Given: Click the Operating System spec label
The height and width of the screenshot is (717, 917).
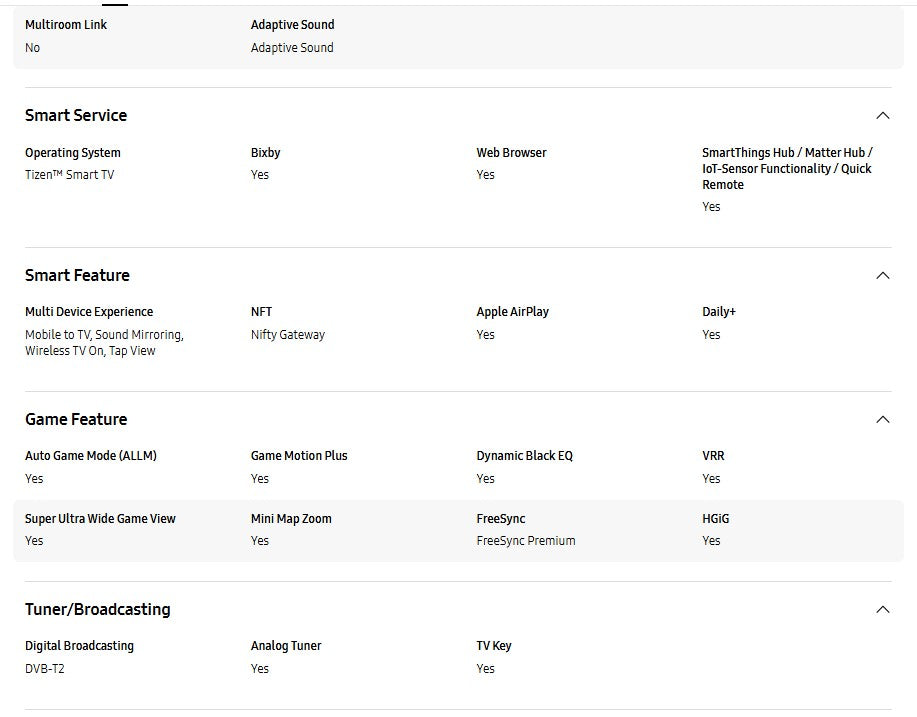Looking at the screenshot, I should [x=72, y=153].
